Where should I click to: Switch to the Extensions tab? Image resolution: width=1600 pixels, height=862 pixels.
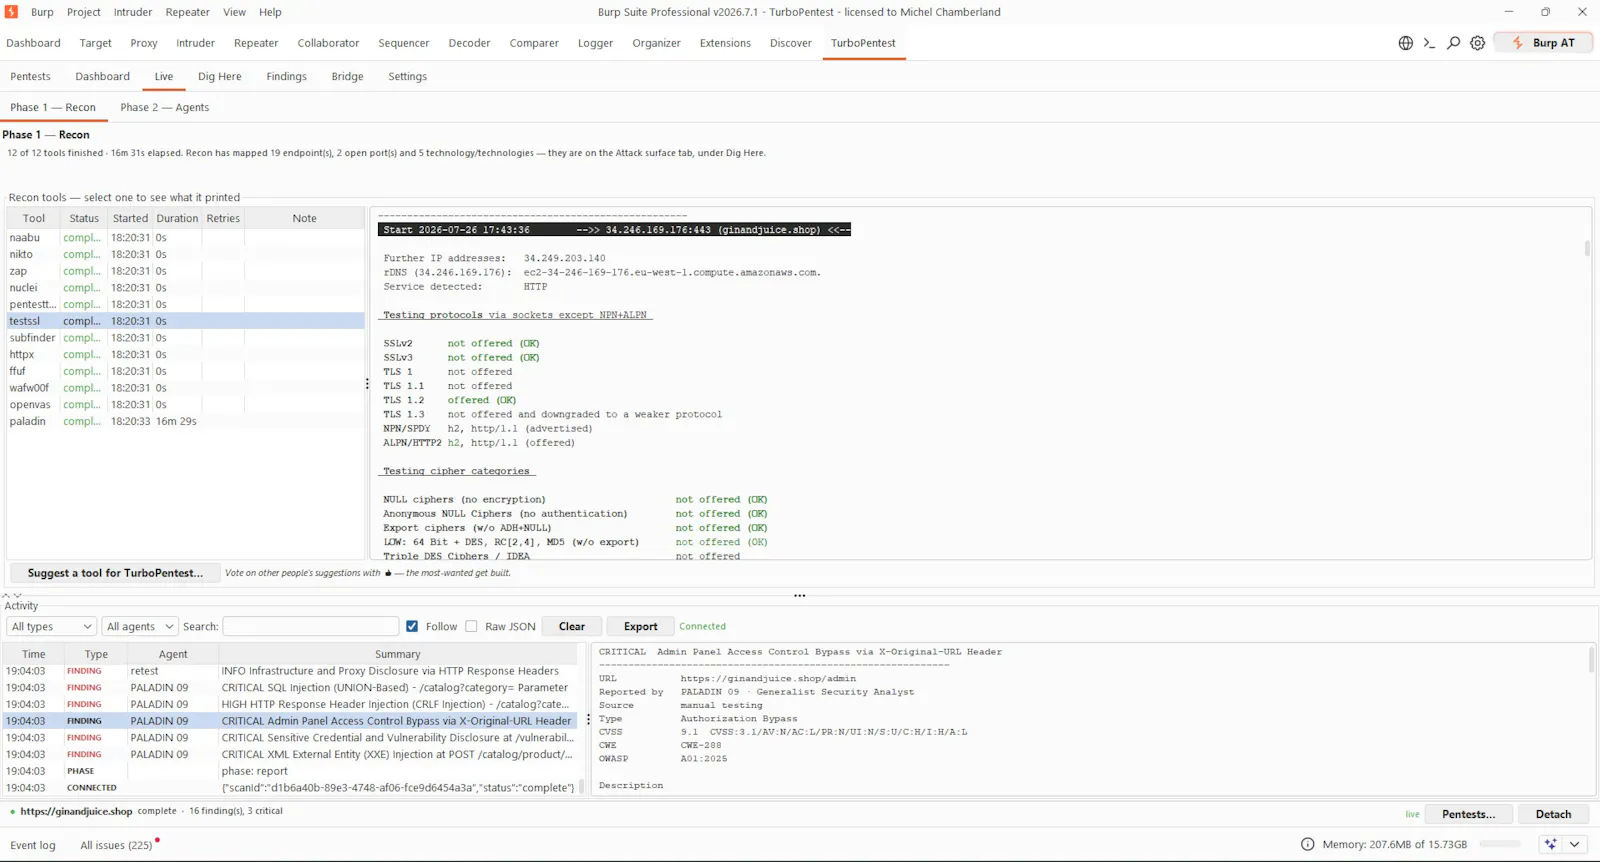pos(725,43)
